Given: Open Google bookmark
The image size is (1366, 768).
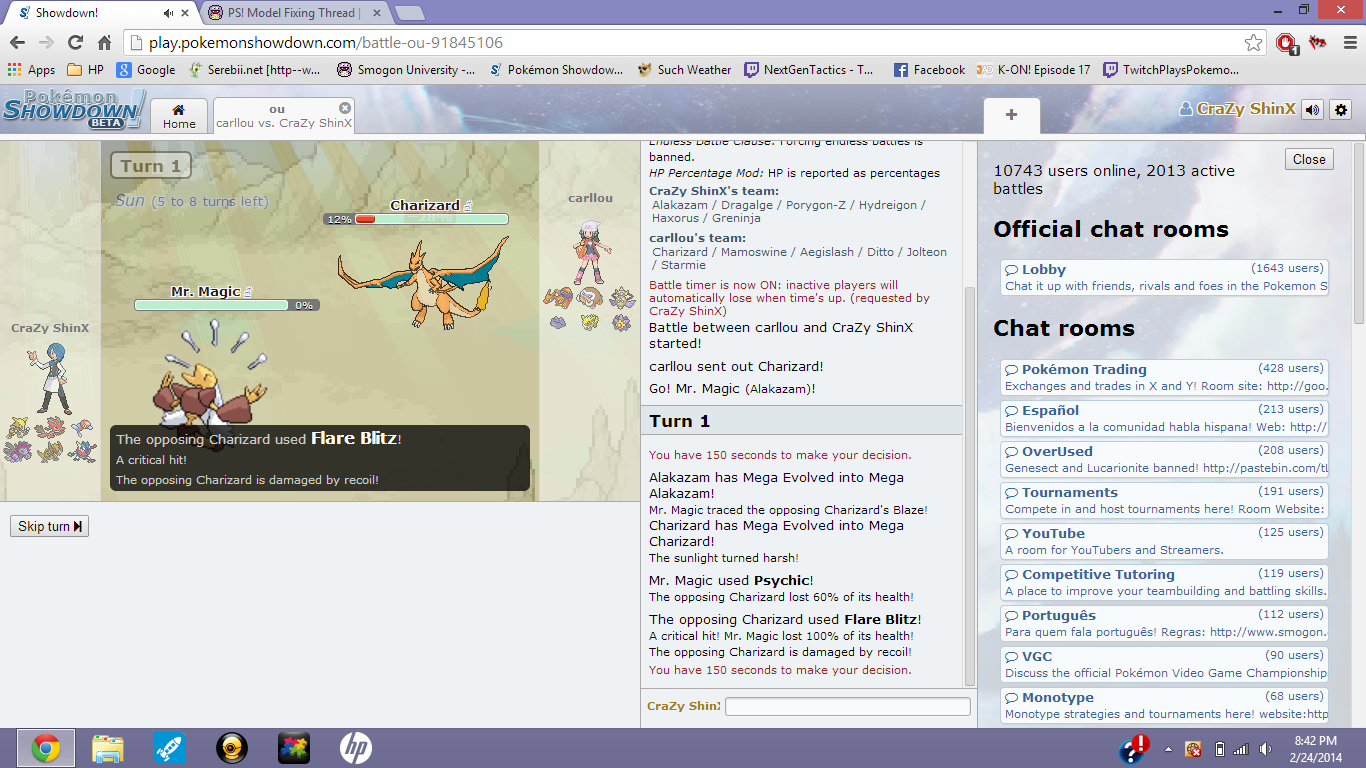Looking at the screenshot, I should (x=146, y=70).
